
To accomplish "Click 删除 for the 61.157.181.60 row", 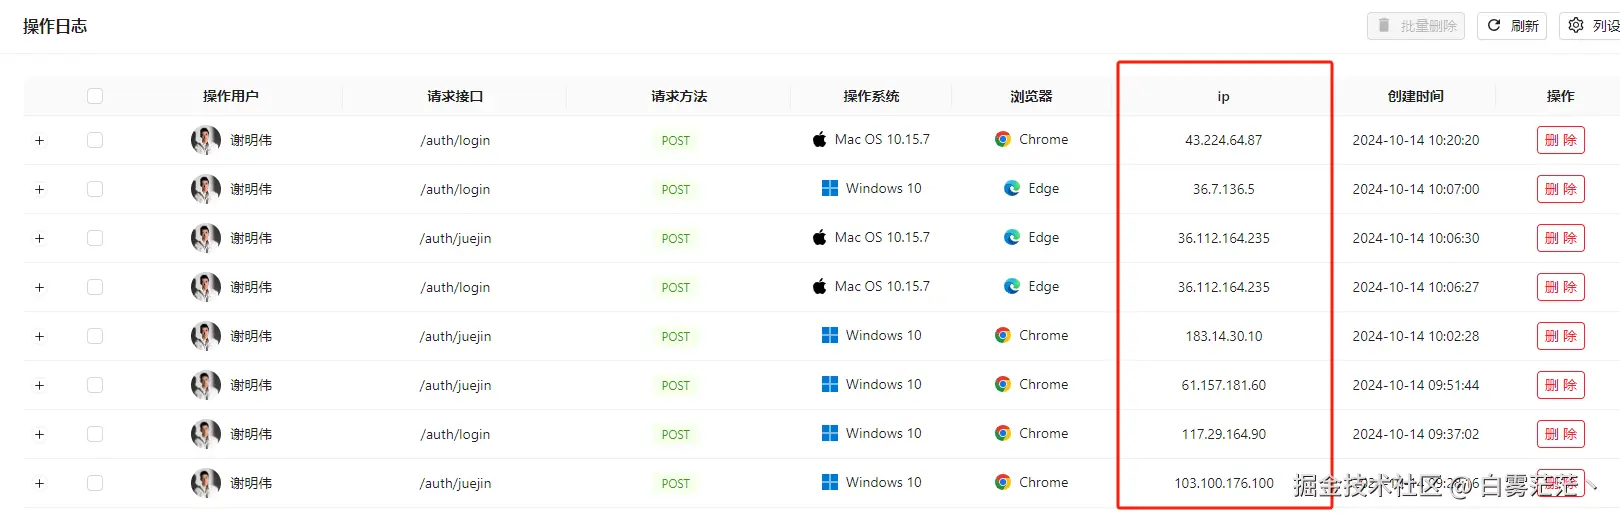I will click(1560, 385).
